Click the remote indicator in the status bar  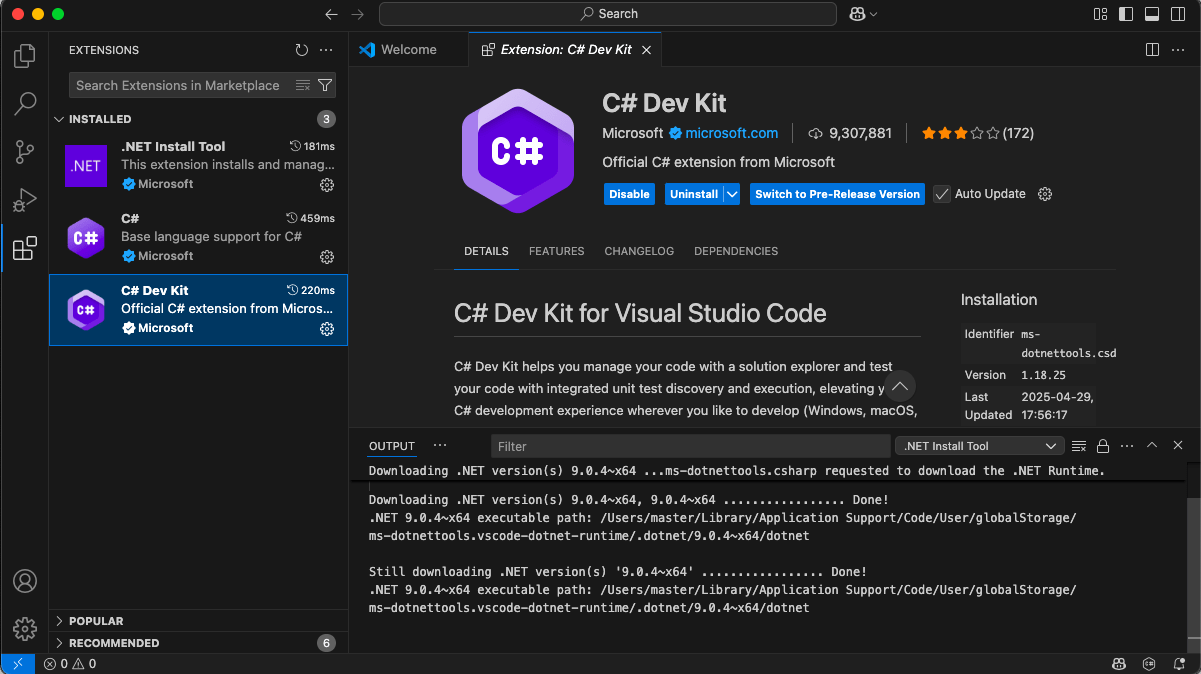click(17, 663)
